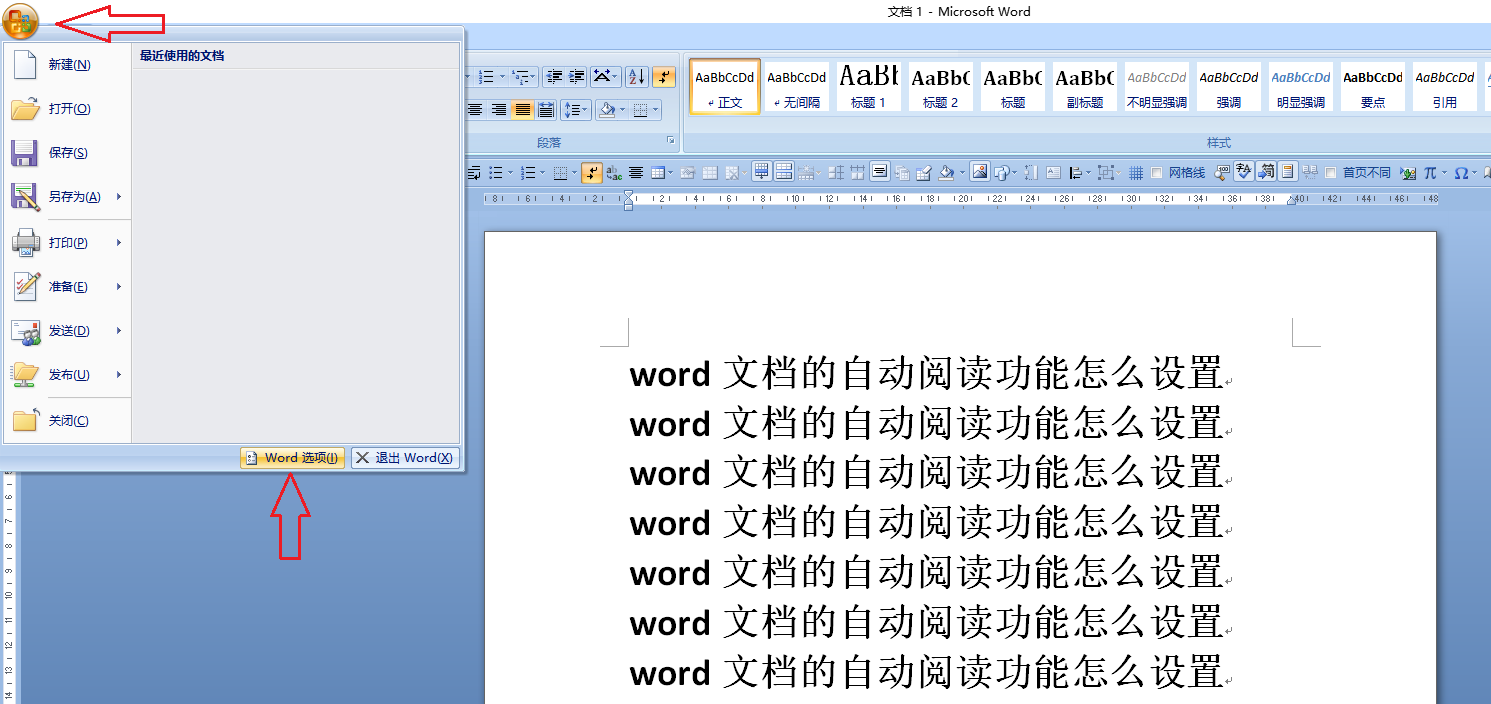Click the ab-ac replace icon in toolbar
Image resolution: width=1491 pixels, height=704 pixels.
click(x=614, y=173)
